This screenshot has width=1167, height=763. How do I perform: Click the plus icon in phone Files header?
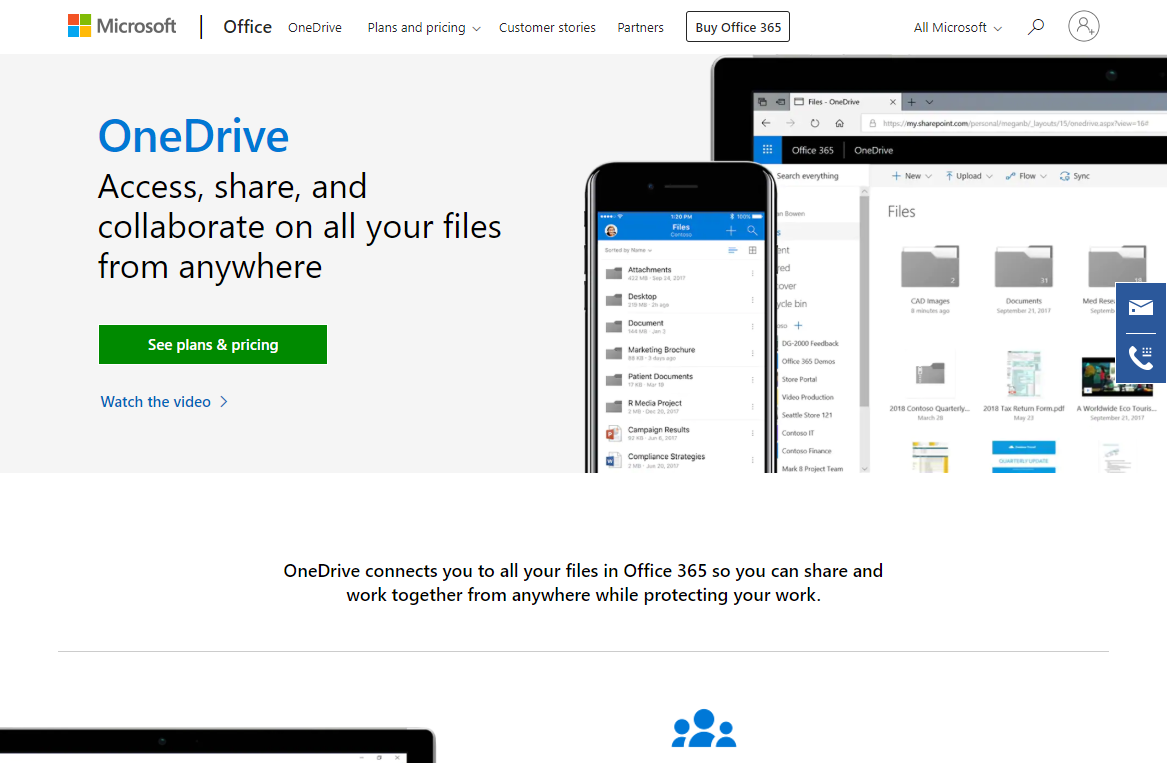pyautogui.click(x=731, y=231)
